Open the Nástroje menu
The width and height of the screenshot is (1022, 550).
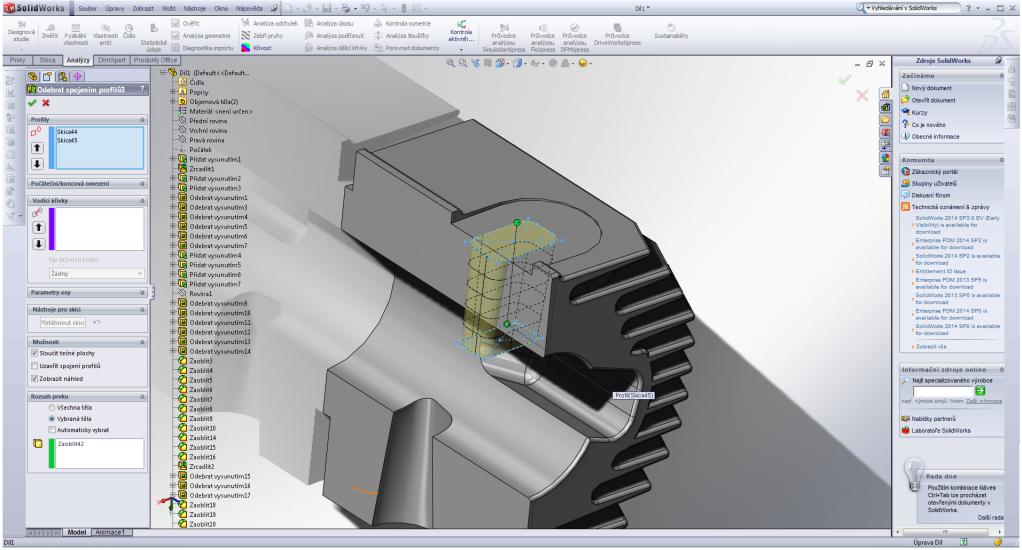click(194, 8)
